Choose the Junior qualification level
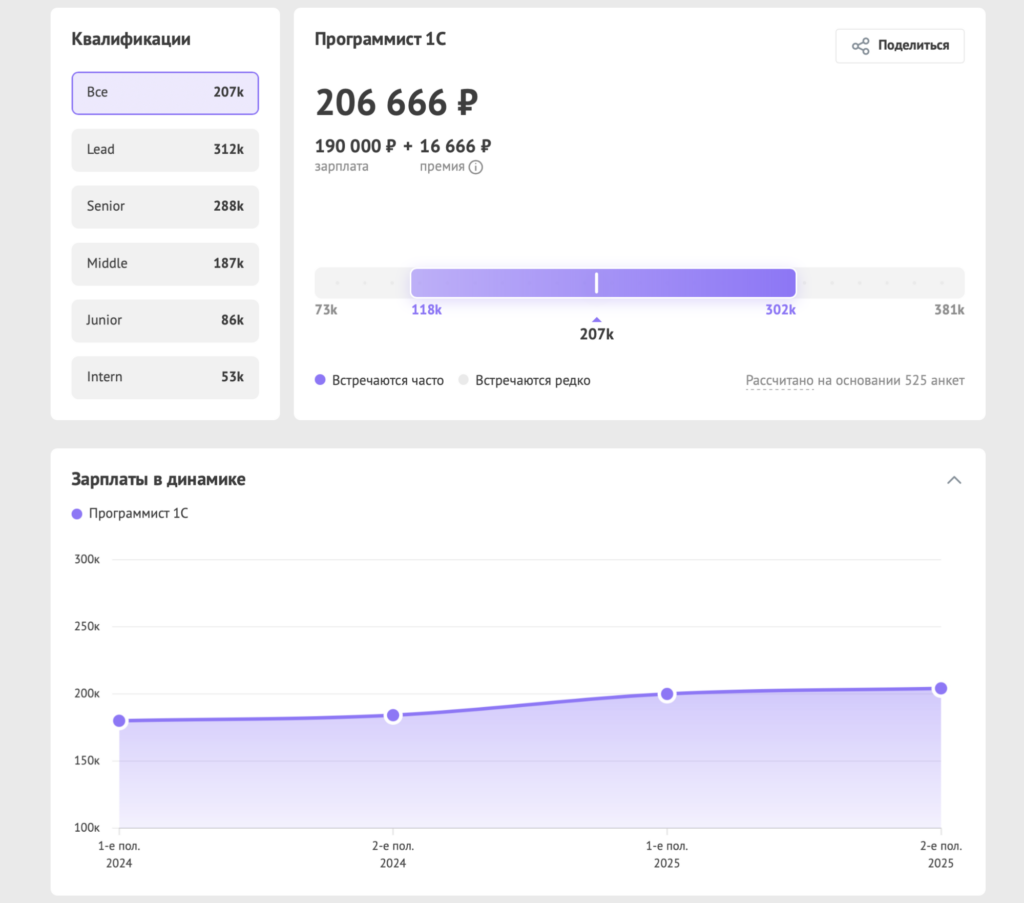This screenshot has width=1024, height=903. (x=165, y=321)
